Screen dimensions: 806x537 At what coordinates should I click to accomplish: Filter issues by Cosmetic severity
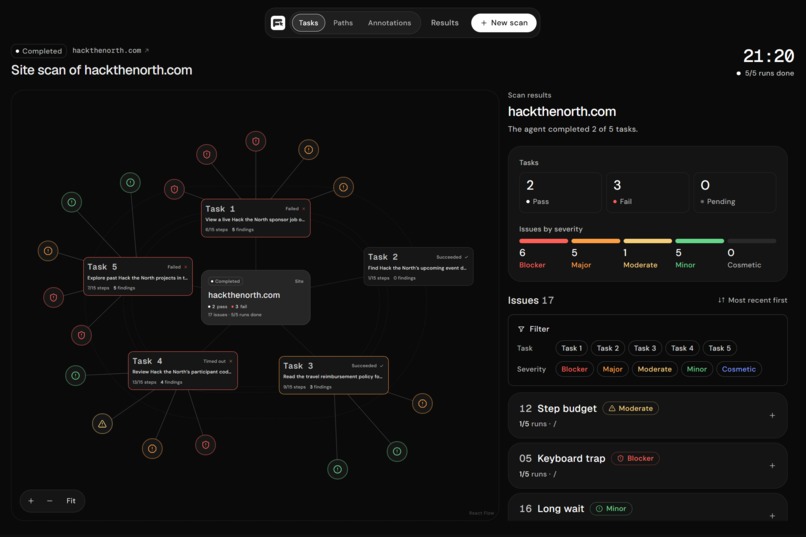click(739, 369)
